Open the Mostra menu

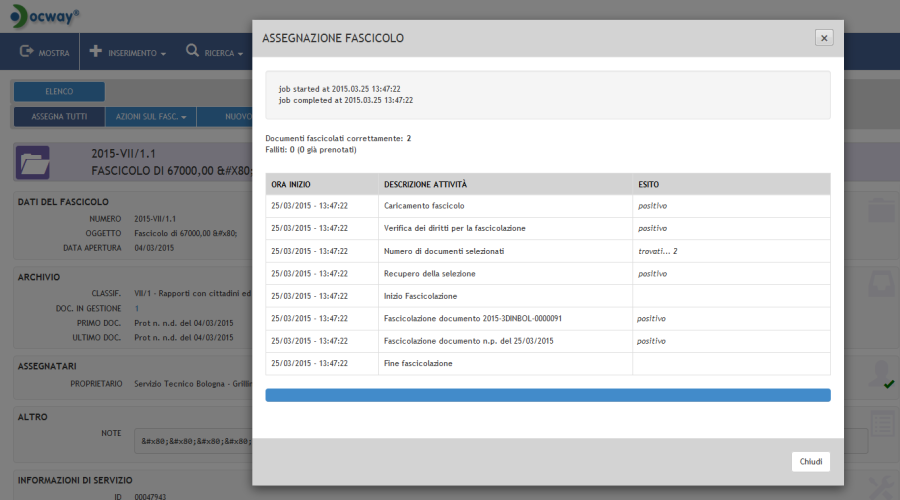[x=45, y=52]
